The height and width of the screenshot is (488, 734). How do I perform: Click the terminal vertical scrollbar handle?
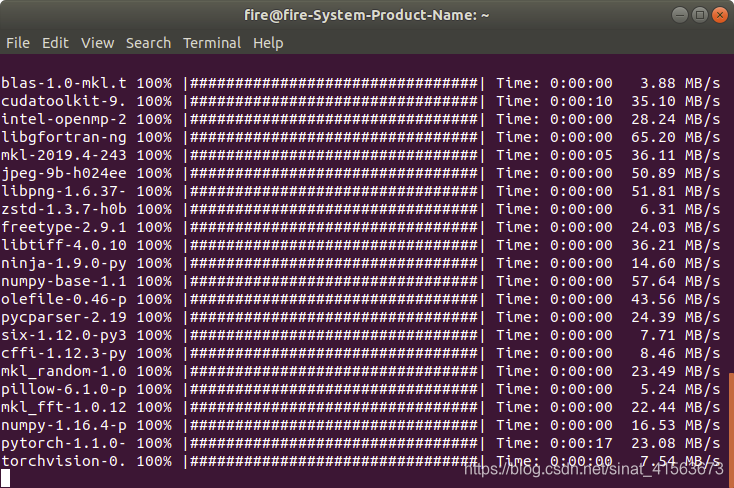pyautogui.click(x=731, y=430)
